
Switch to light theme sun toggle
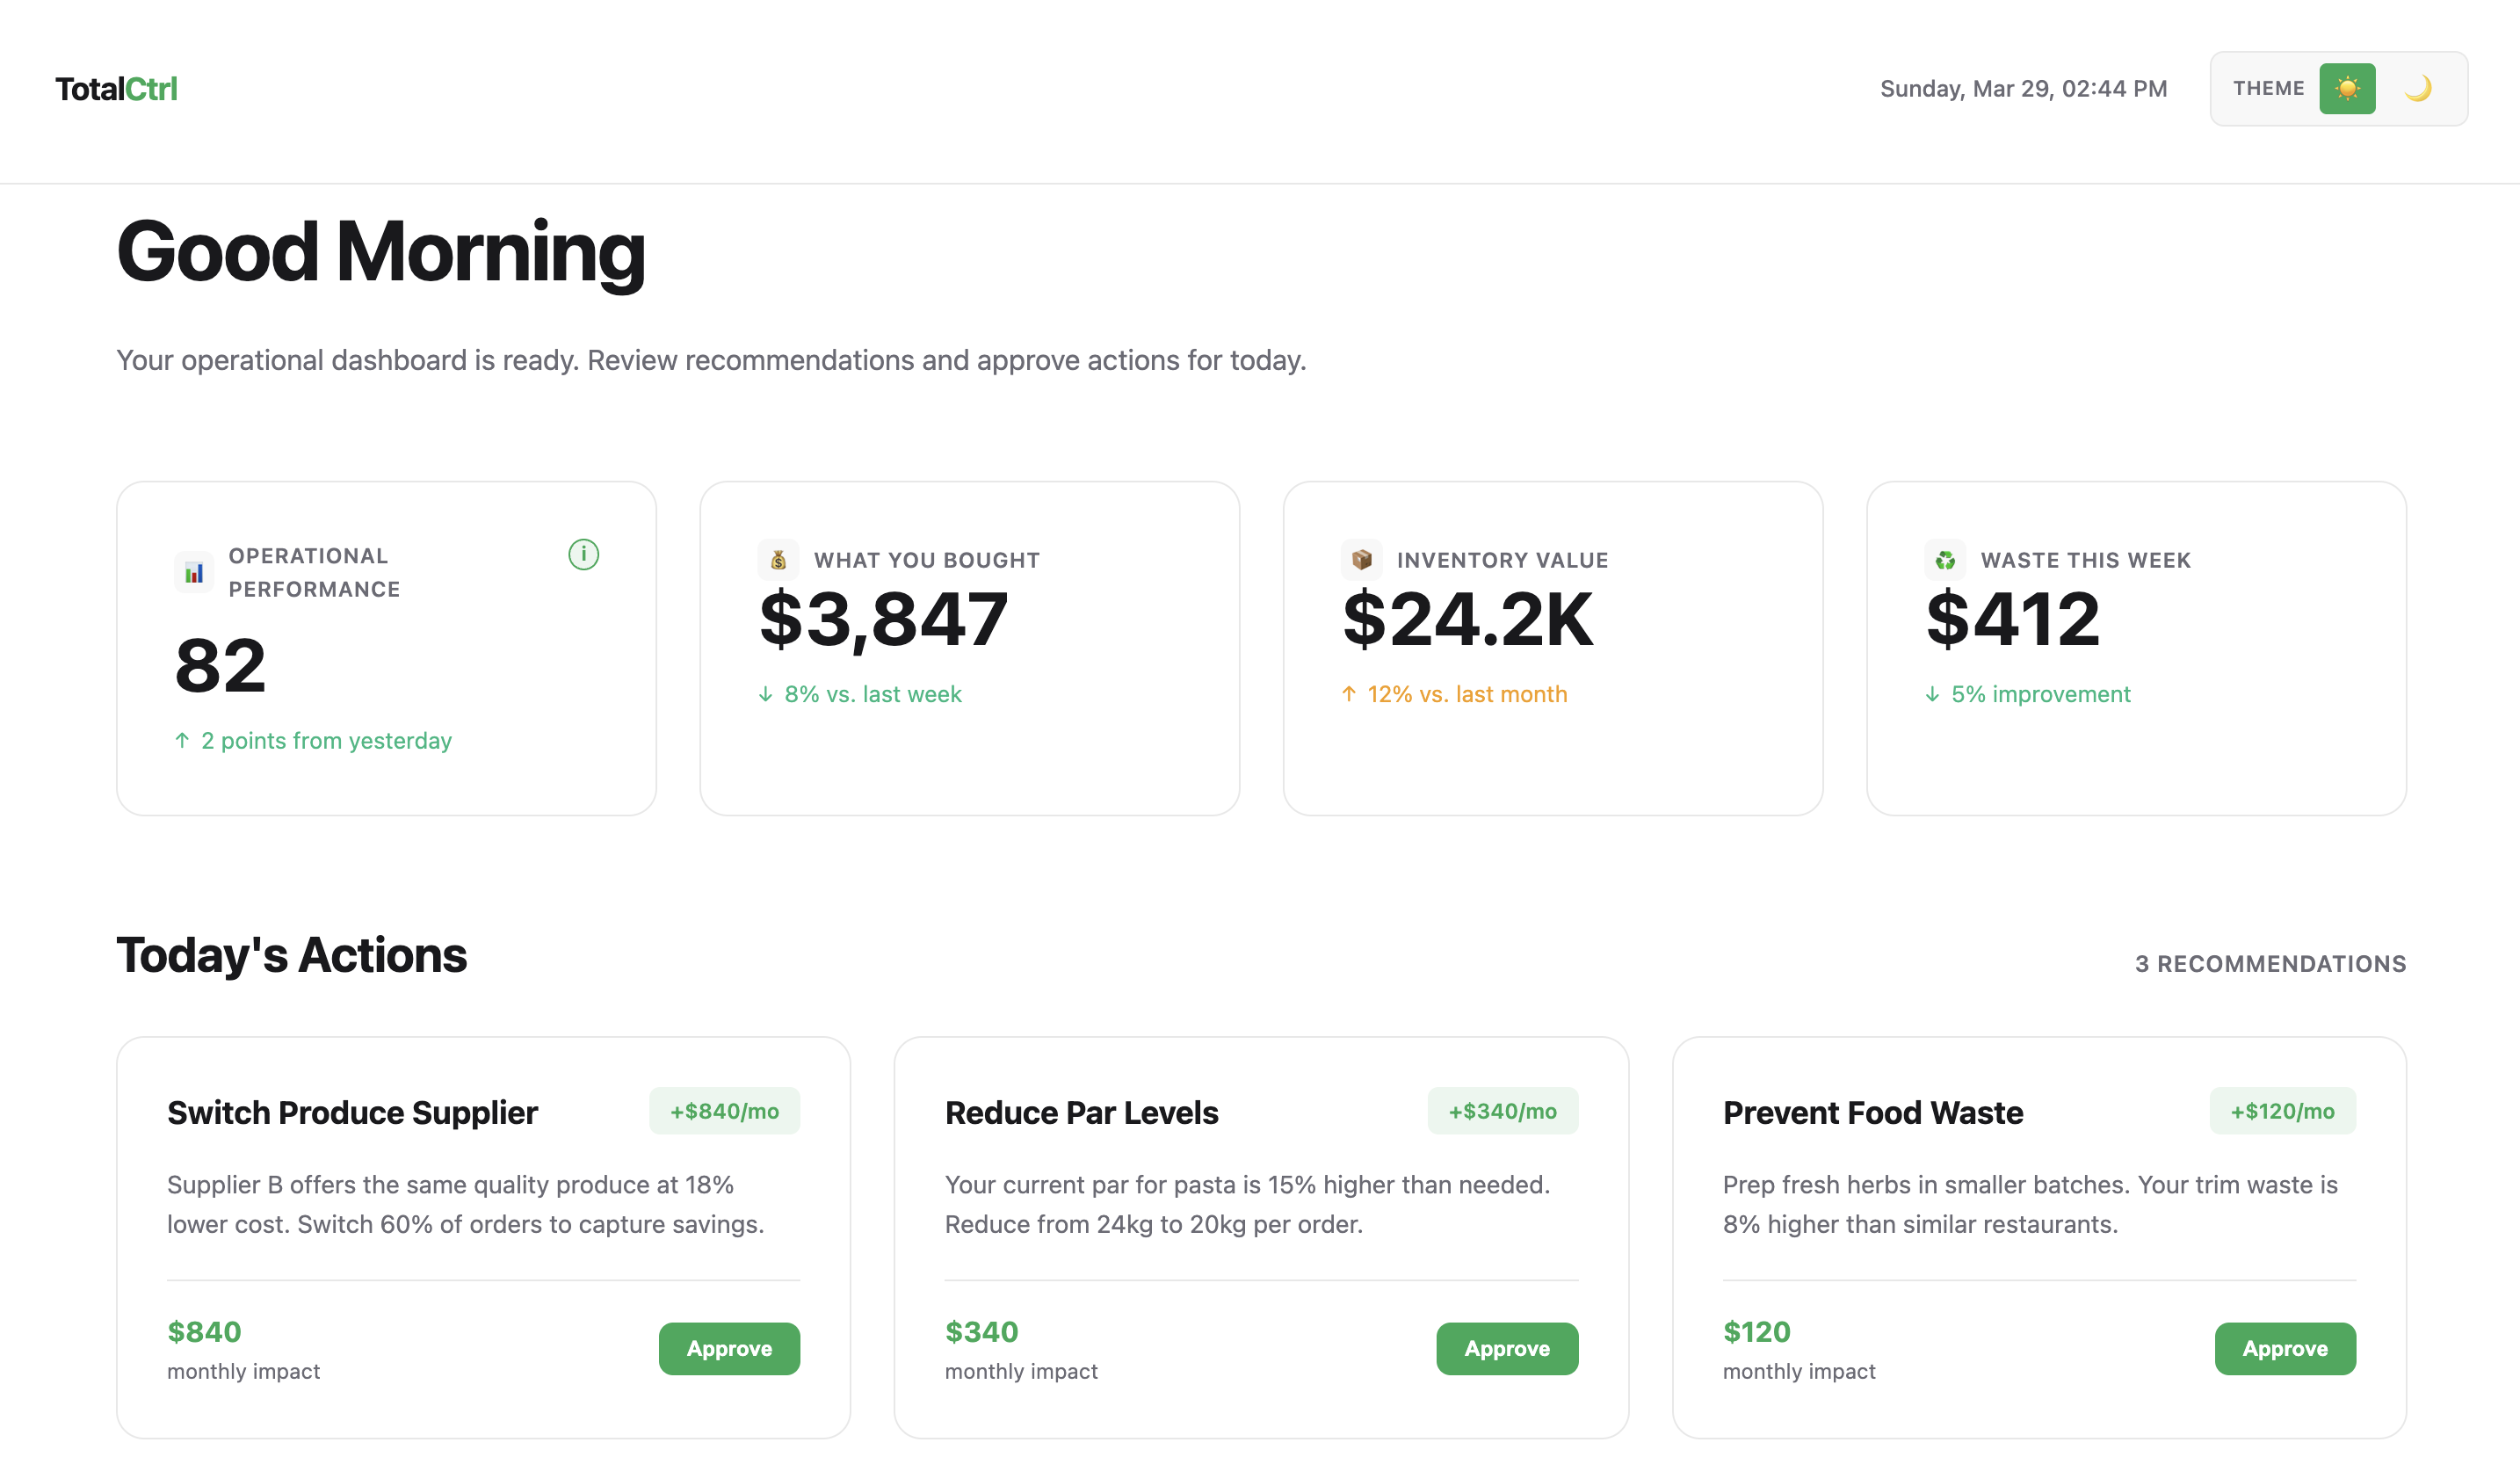tap(2347, 89)
